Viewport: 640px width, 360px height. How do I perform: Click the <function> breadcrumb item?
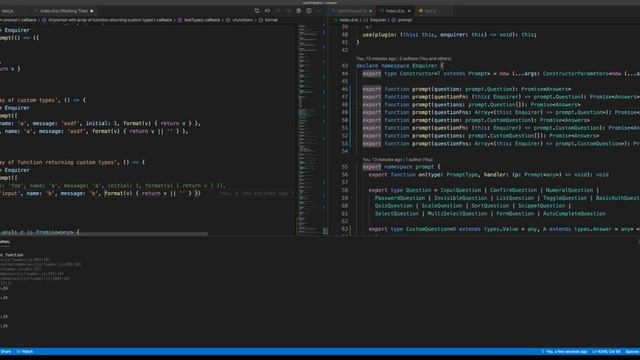click(x=242, y=20)
